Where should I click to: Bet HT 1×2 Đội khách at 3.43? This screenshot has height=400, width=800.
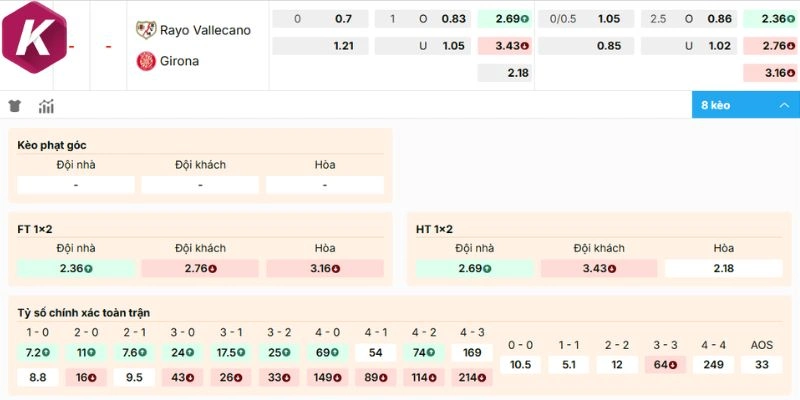[x=599, y=268]
